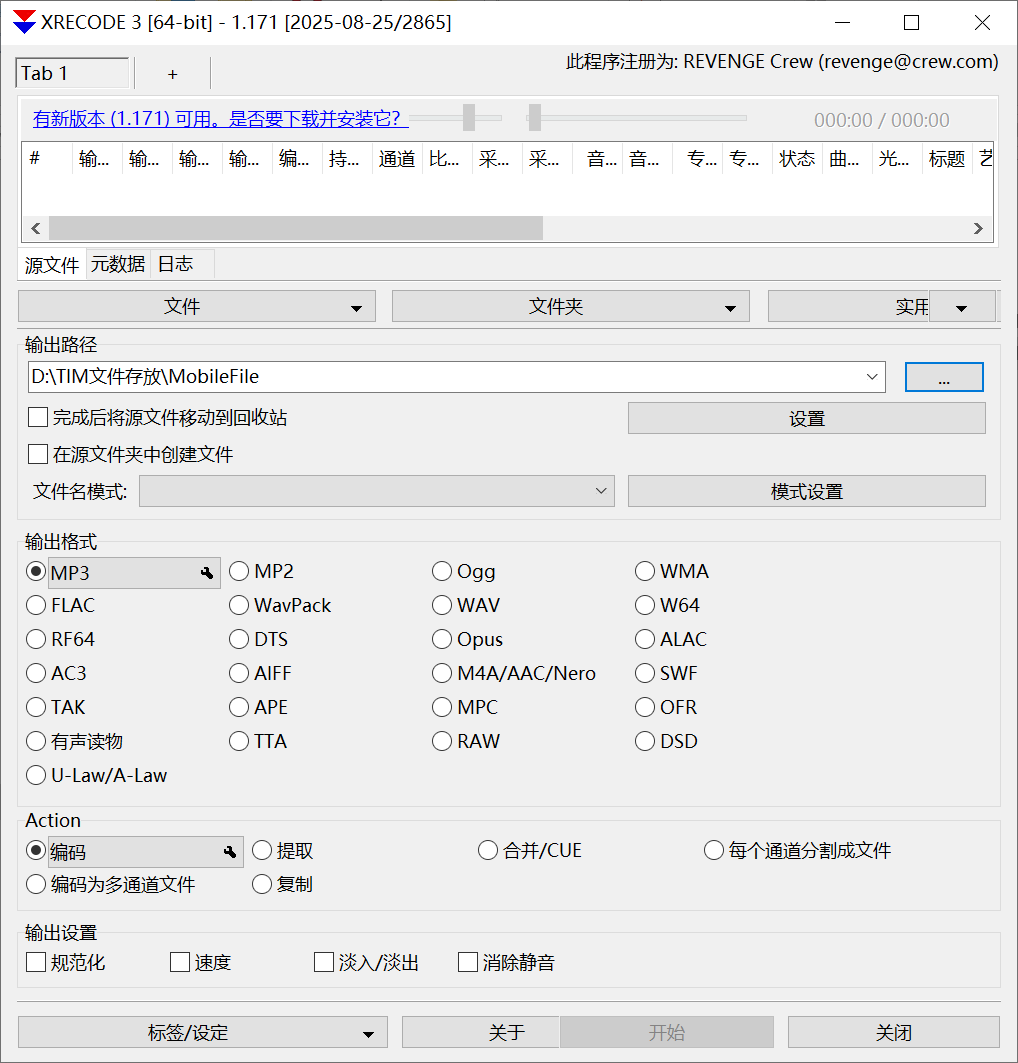Click the XRECODE app logo icon
Screen dimensions: 1018x1063
[24, 22]
